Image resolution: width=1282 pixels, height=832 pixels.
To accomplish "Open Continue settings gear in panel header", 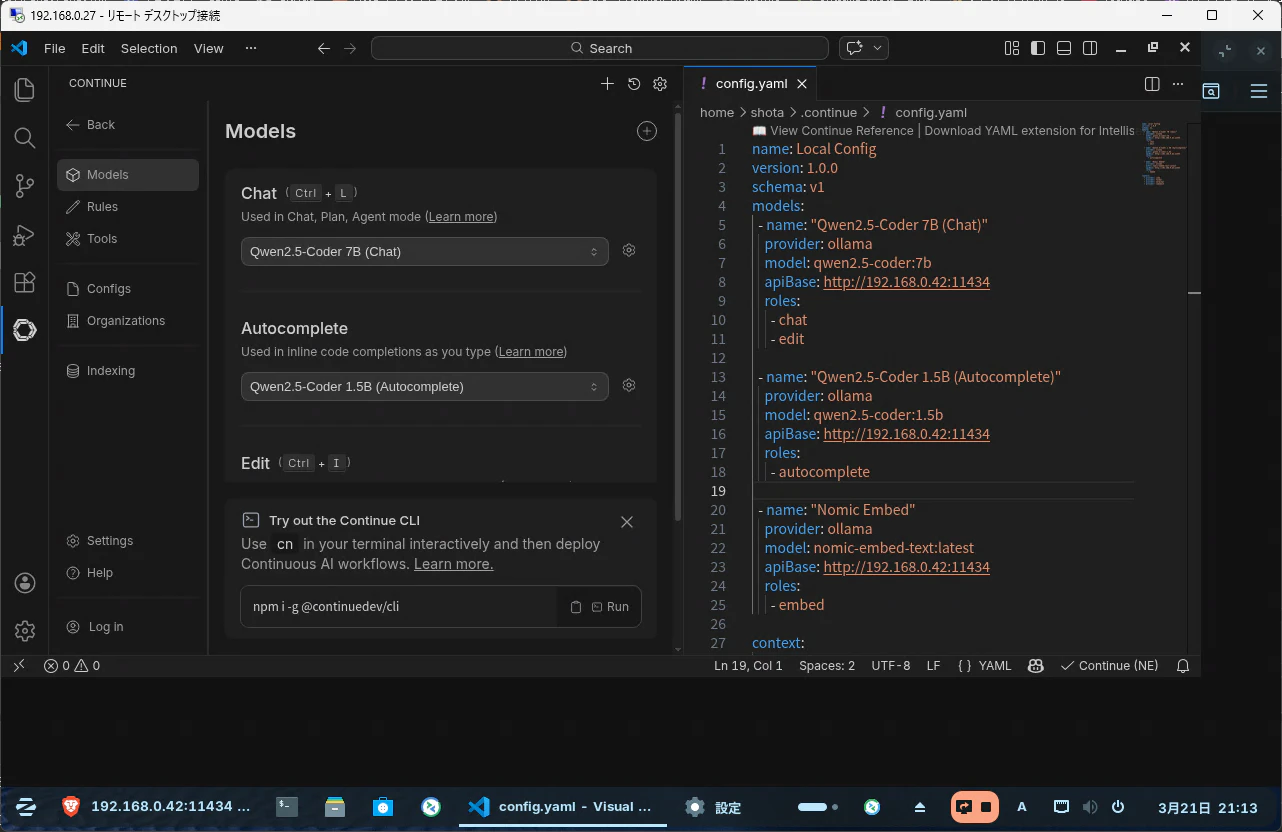I will (660, 84).
